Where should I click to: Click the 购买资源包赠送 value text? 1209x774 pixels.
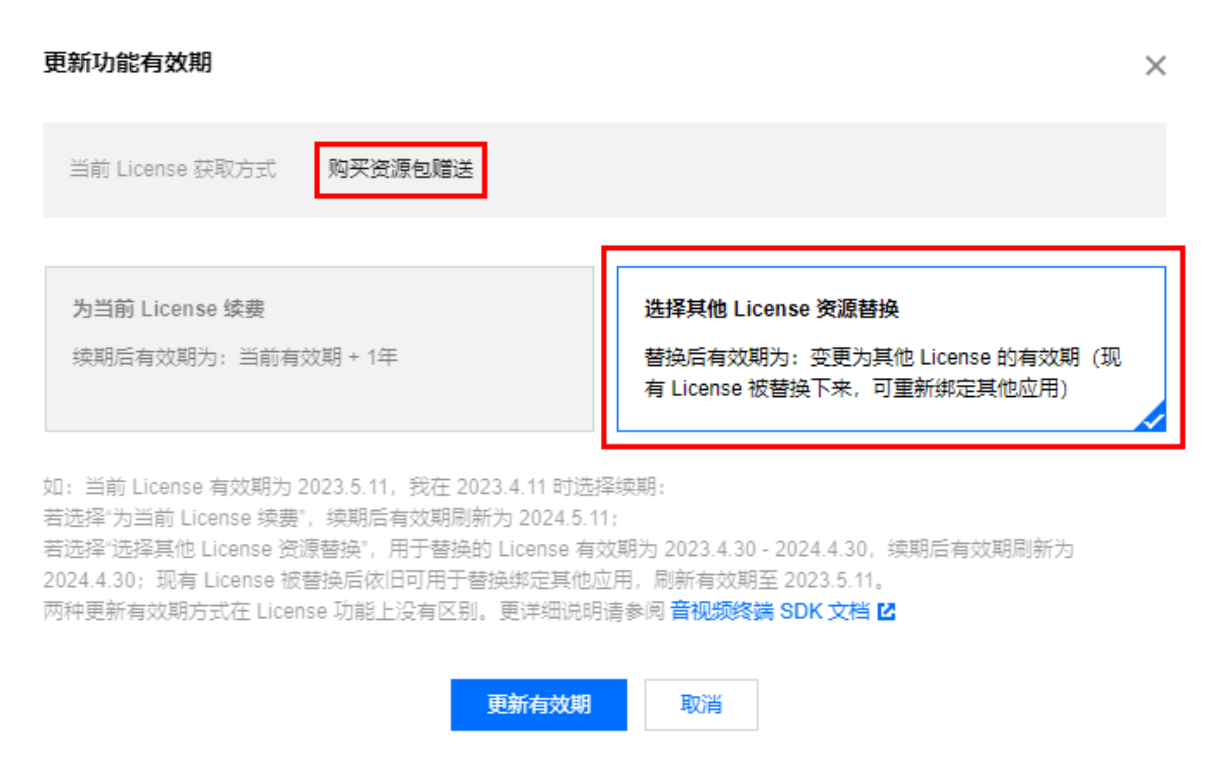coord(401,169)
